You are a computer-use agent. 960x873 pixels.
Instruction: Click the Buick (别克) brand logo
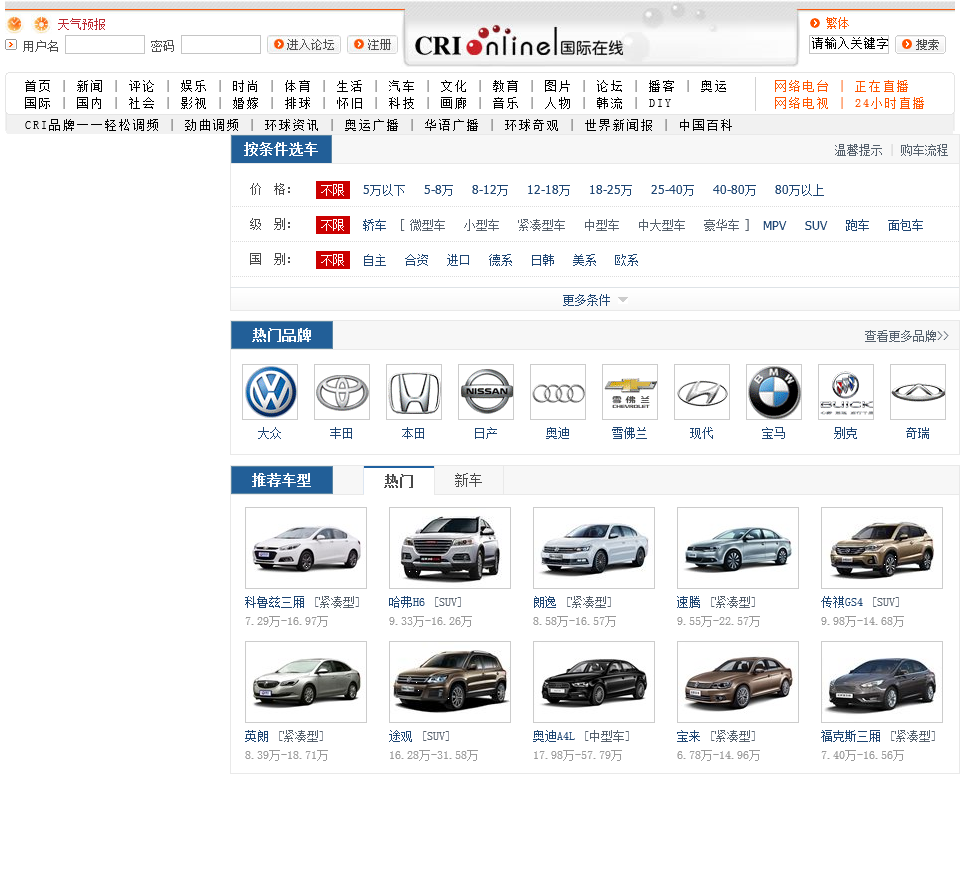[846, 392]
